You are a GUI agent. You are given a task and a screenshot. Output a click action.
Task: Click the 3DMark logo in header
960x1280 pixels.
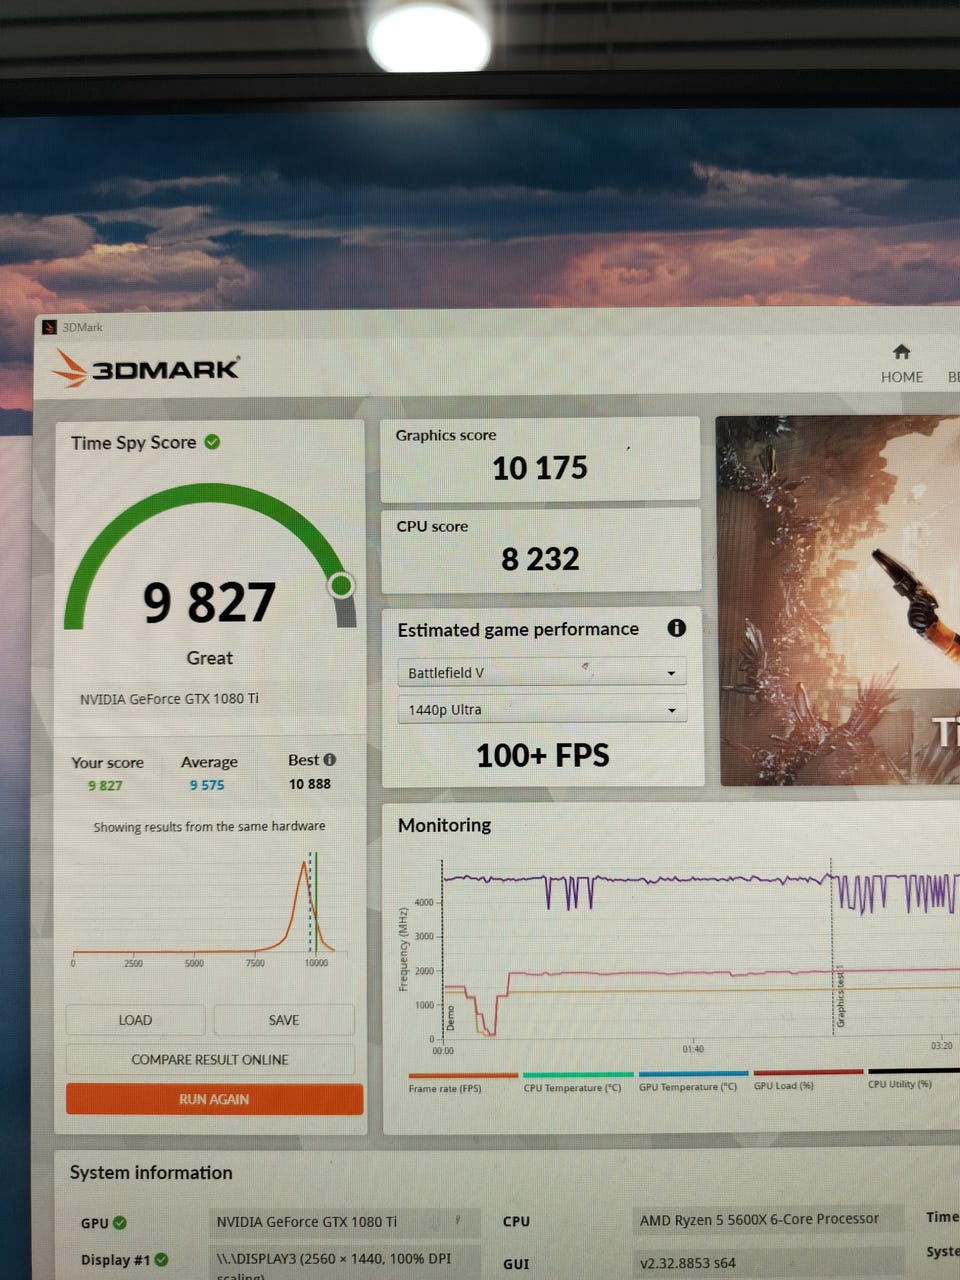(146, 368)
